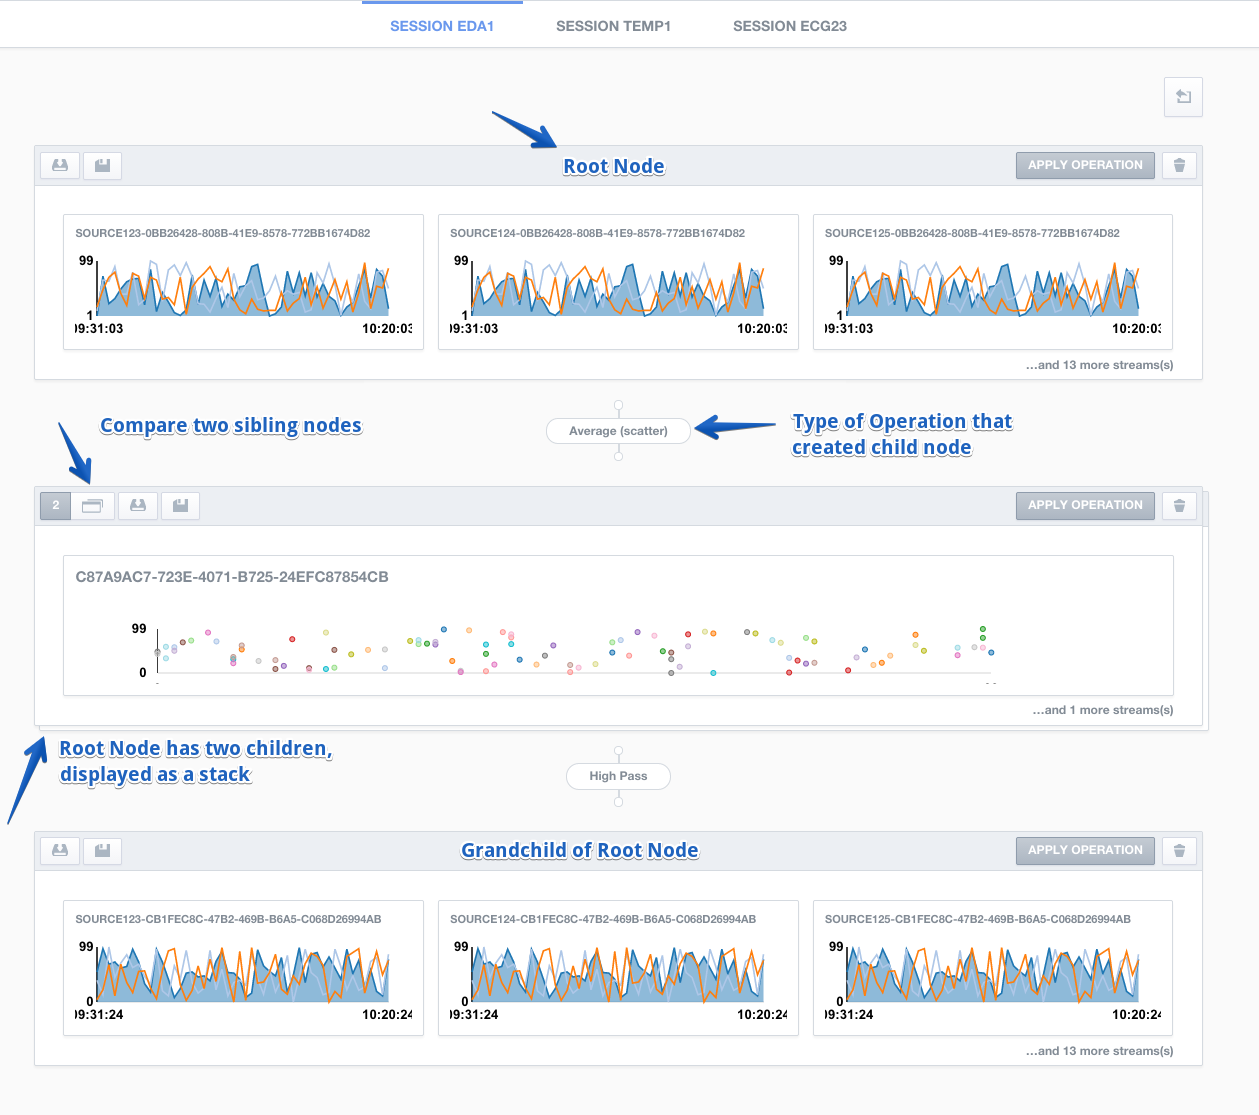Open the SOURCE124-0BB26428 stream chart
Viewport: 1259px width, 1115px height.
(618, 282)
